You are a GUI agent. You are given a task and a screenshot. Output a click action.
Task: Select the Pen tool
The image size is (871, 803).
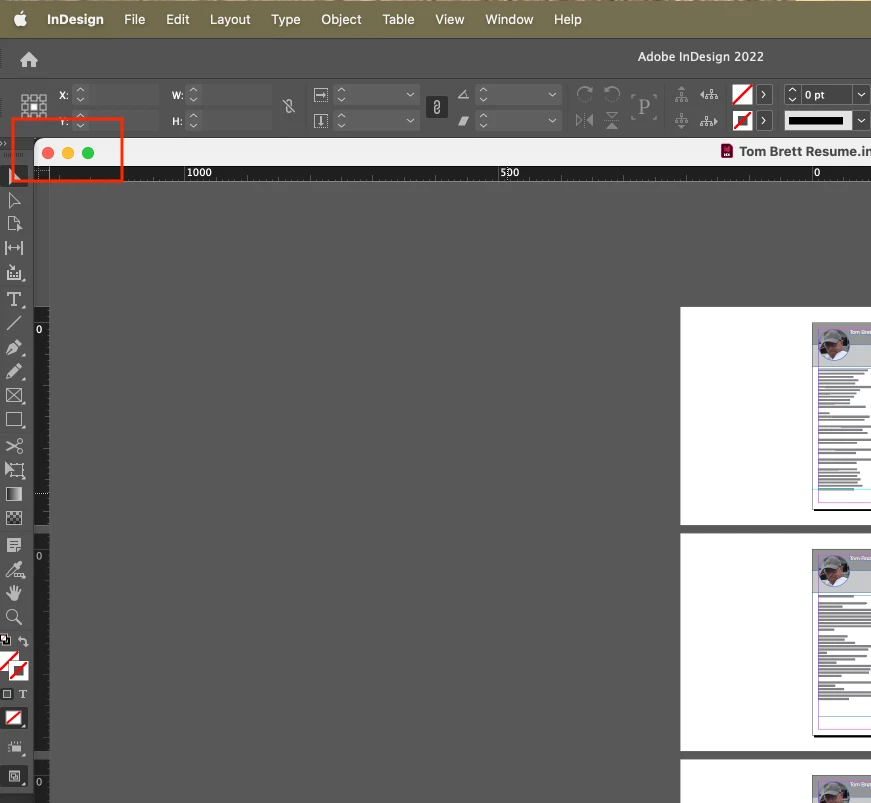coord(14,348)
